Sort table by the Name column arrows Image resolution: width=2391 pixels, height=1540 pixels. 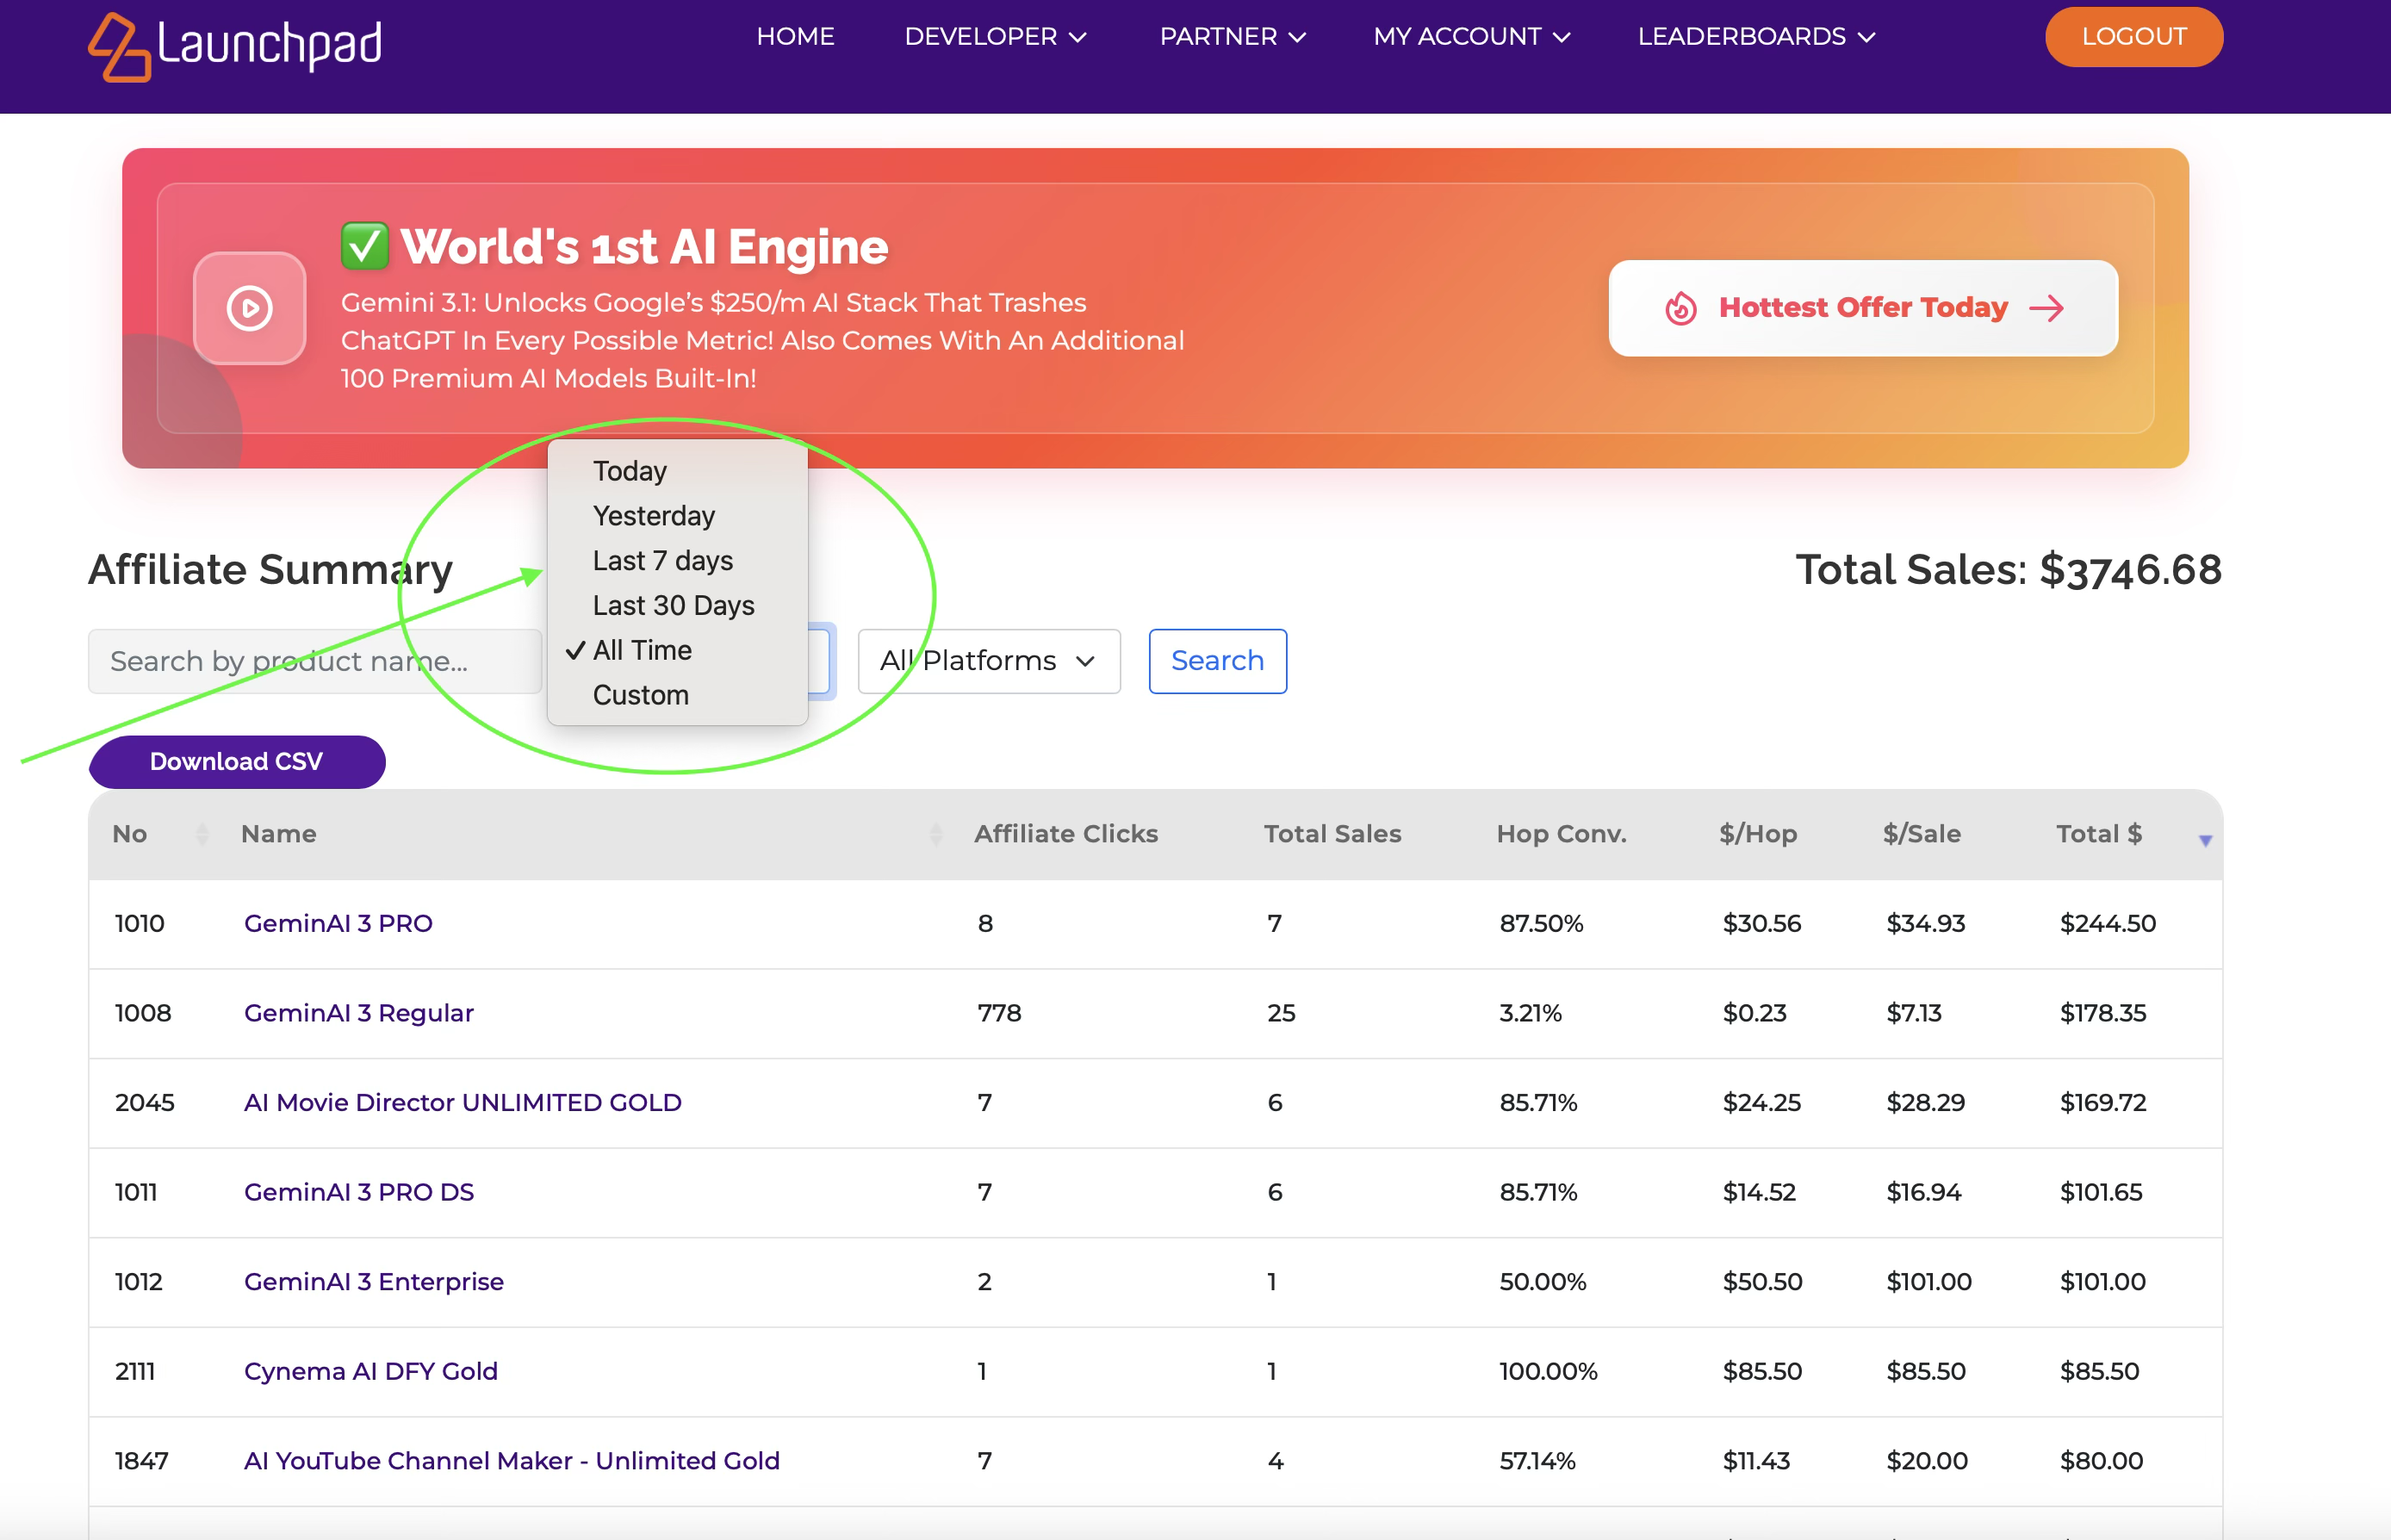936,834
